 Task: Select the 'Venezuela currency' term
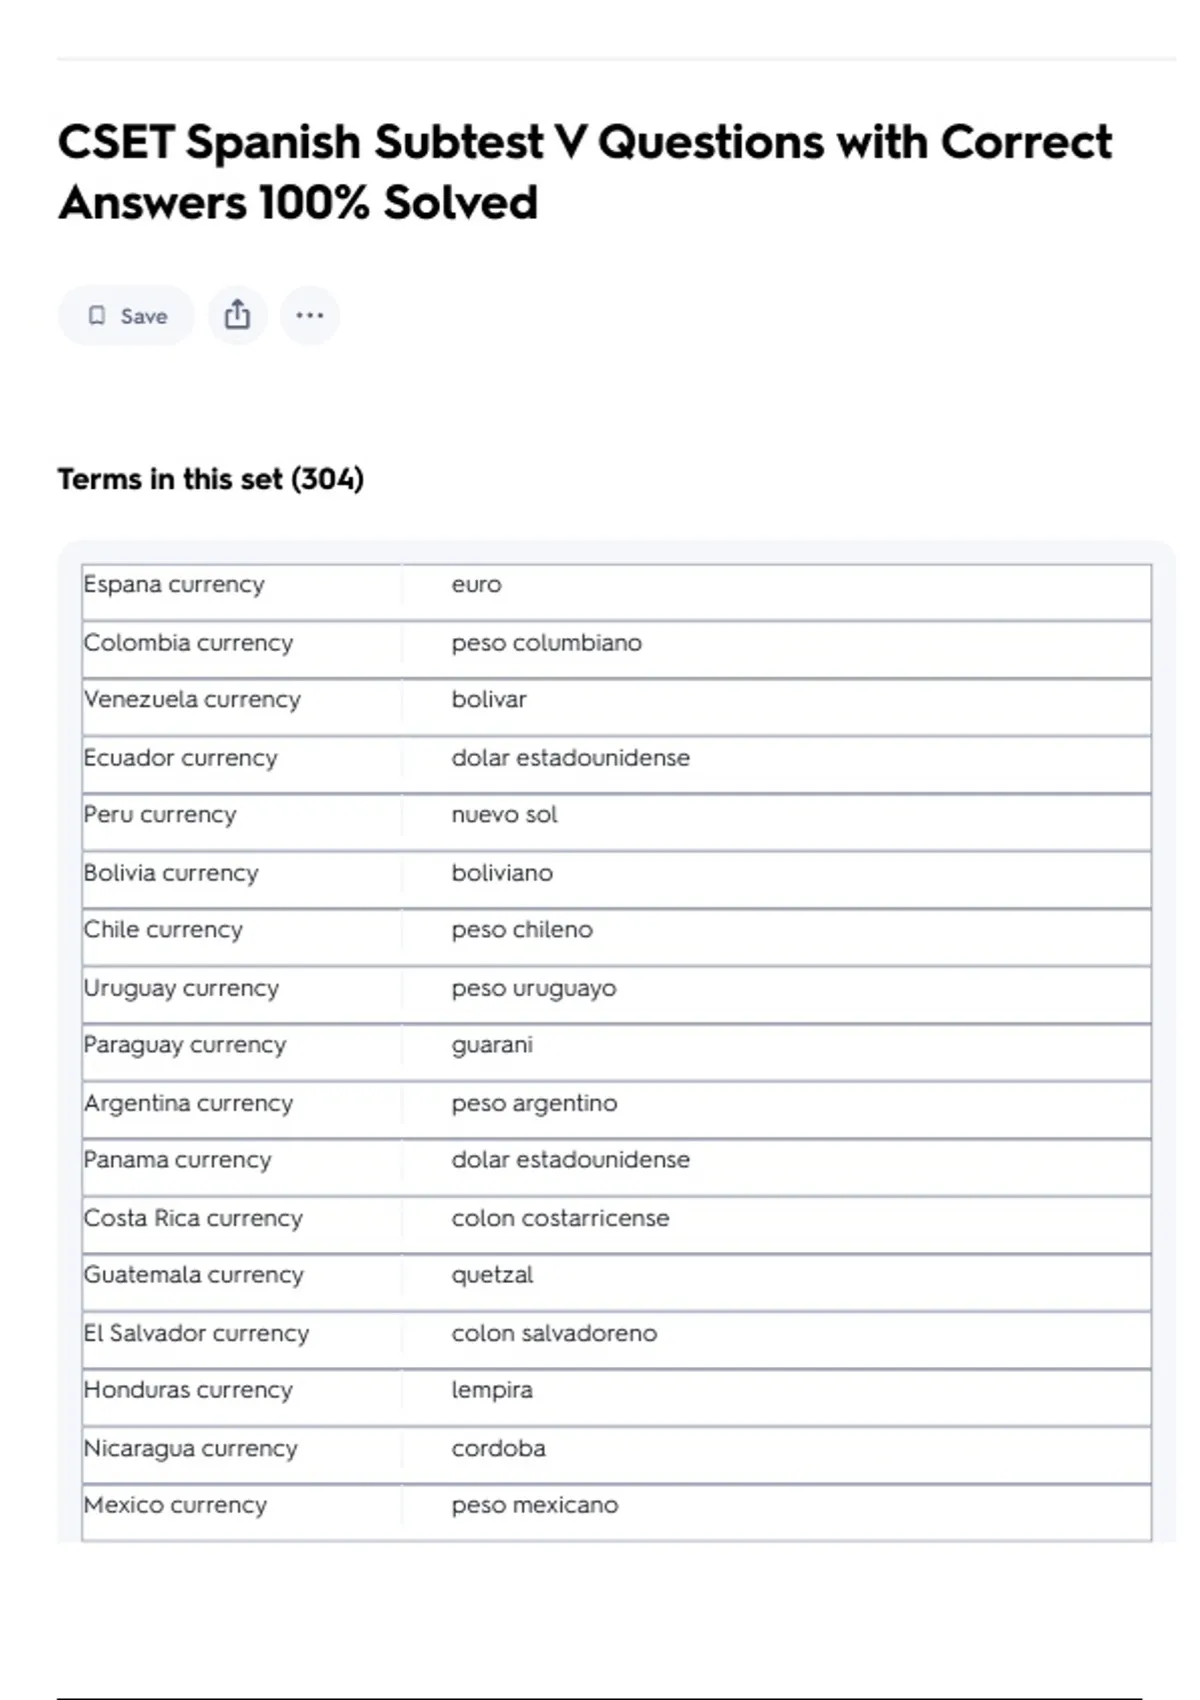tap(192, 699)
